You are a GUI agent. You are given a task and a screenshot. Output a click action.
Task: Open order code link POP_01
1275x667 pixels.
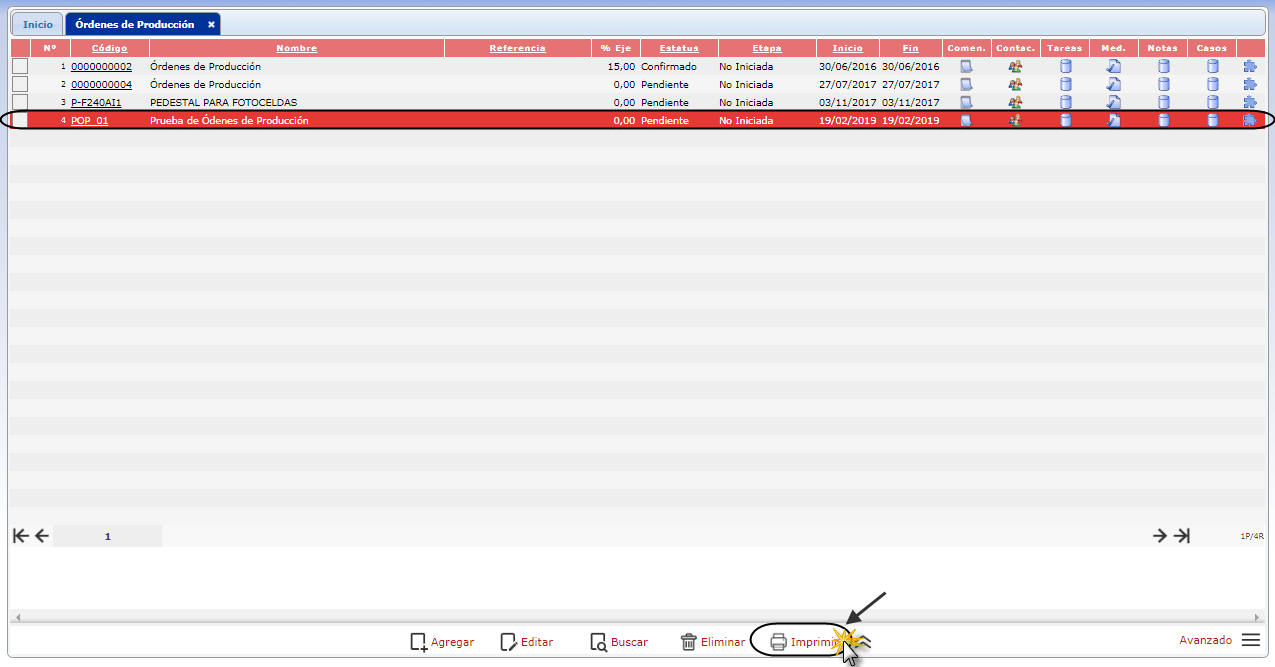tap(89, 121)
